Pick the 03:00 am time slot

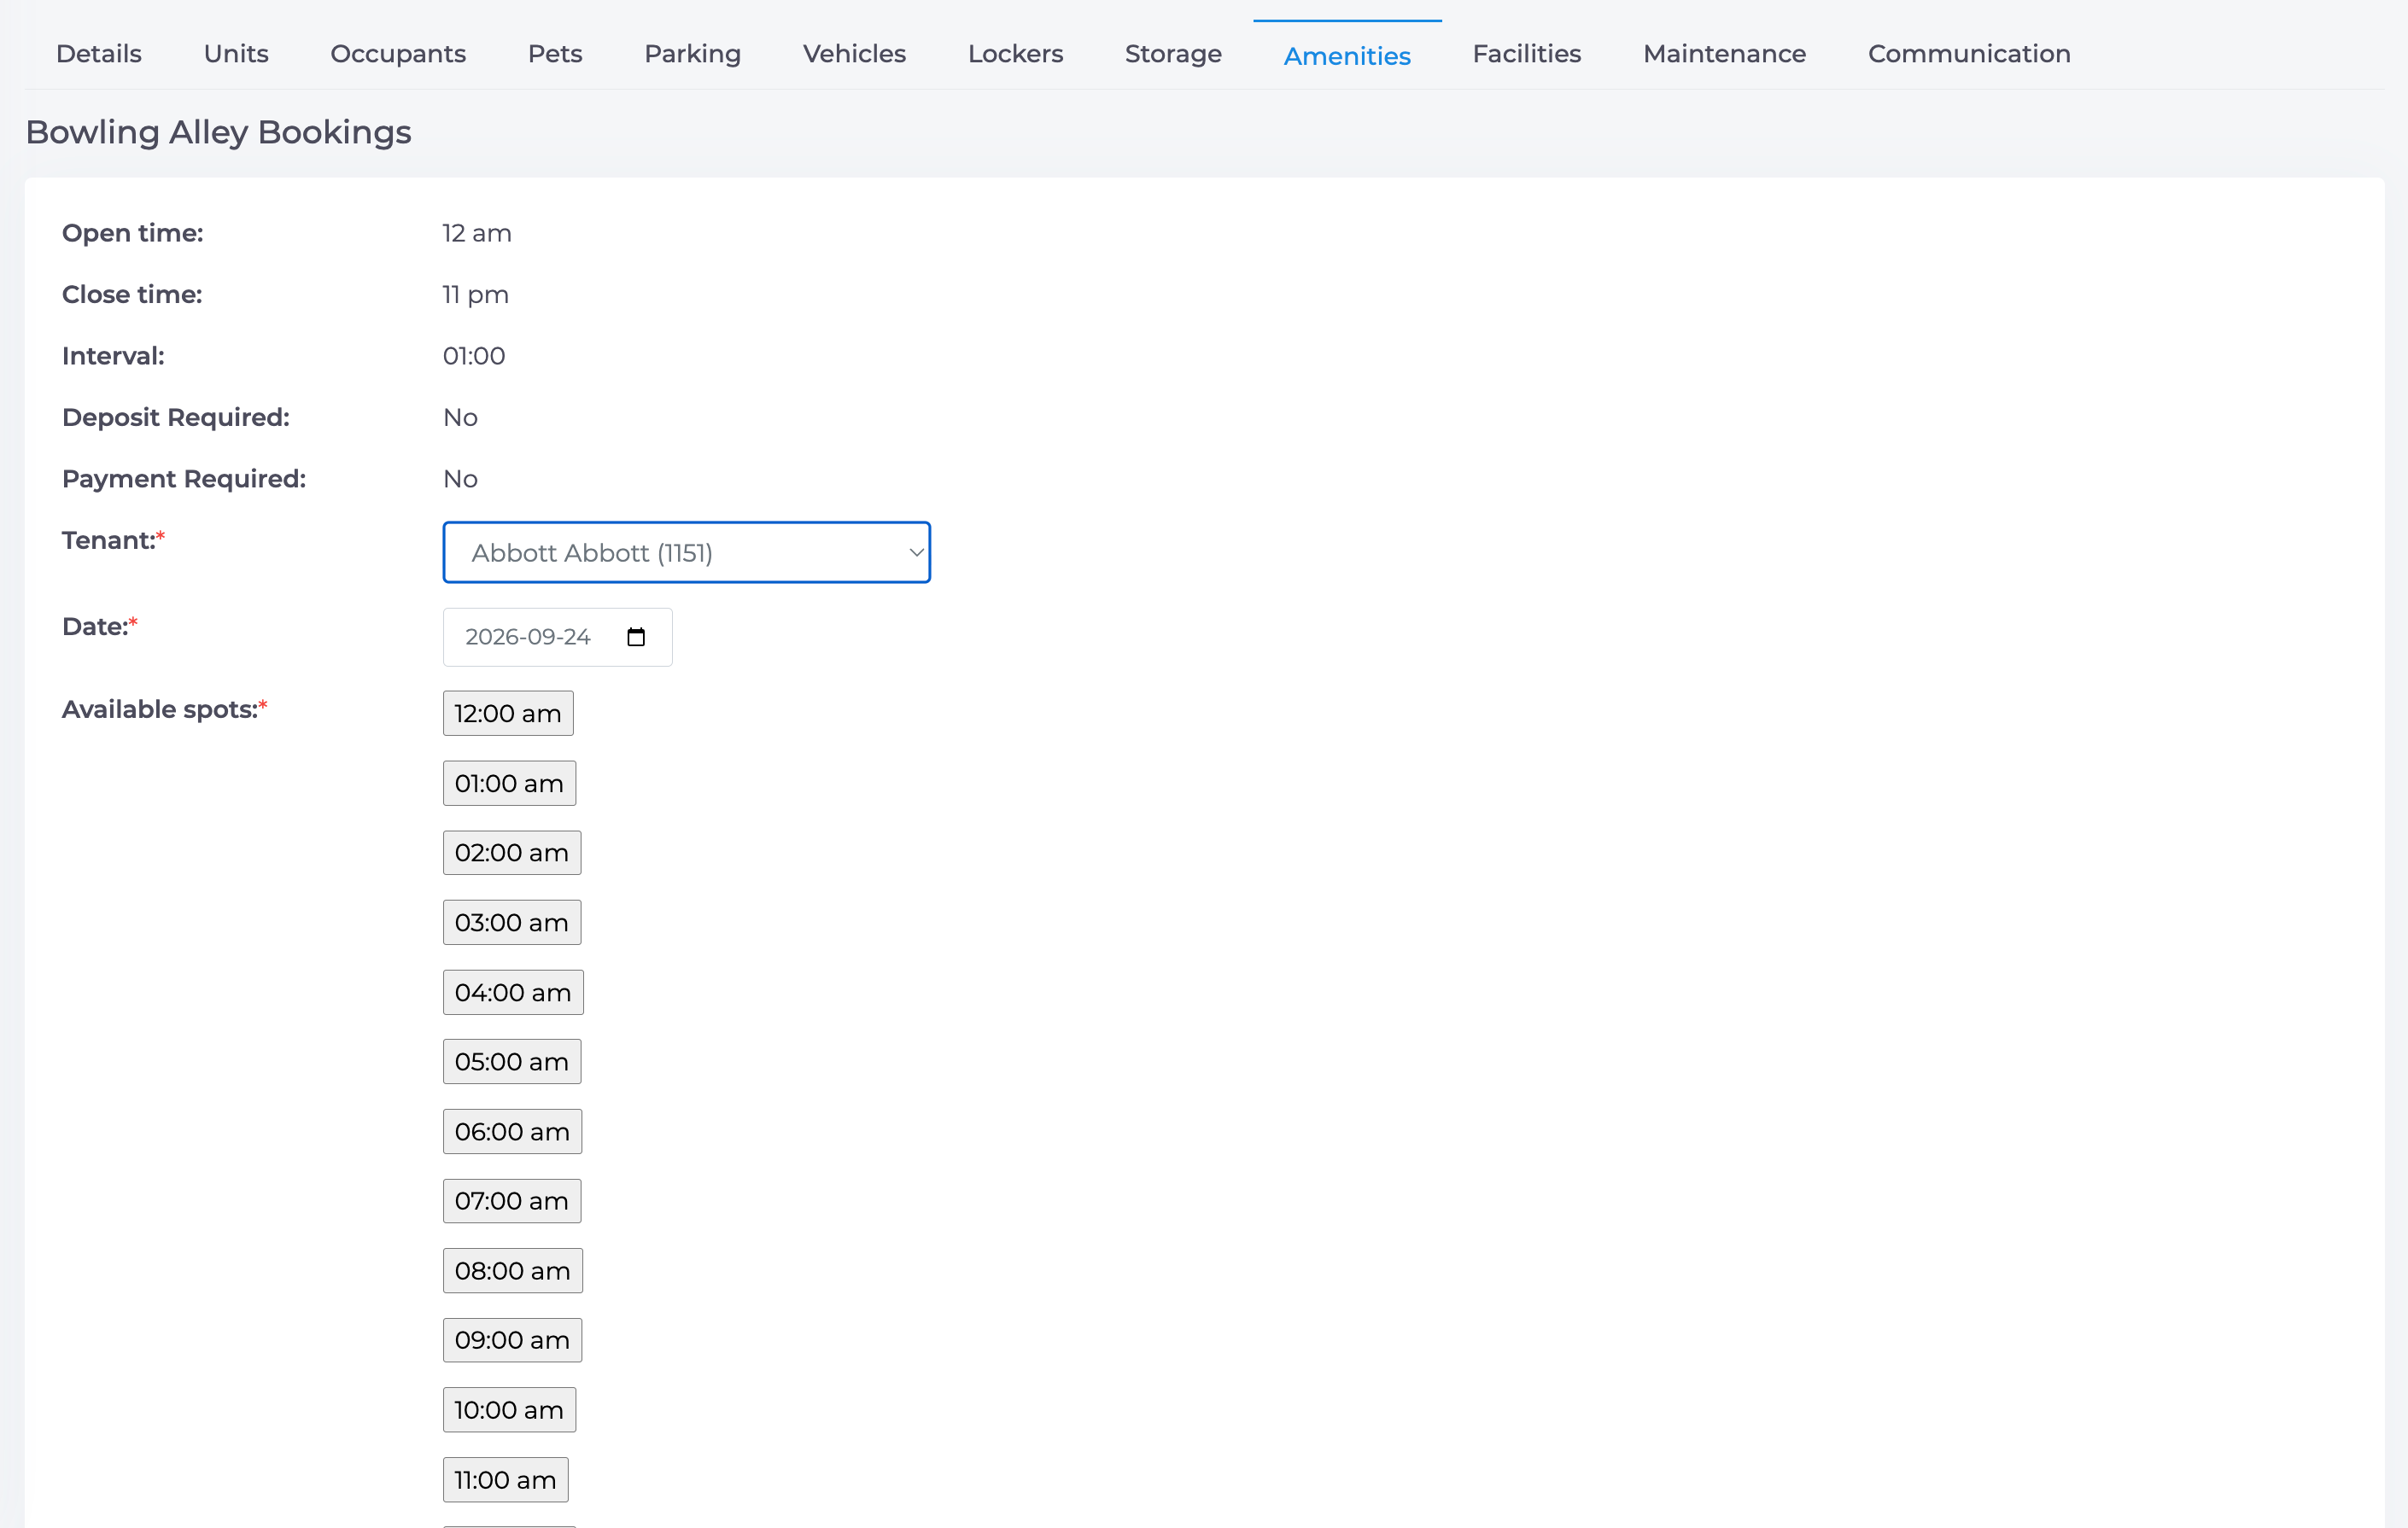512,922
